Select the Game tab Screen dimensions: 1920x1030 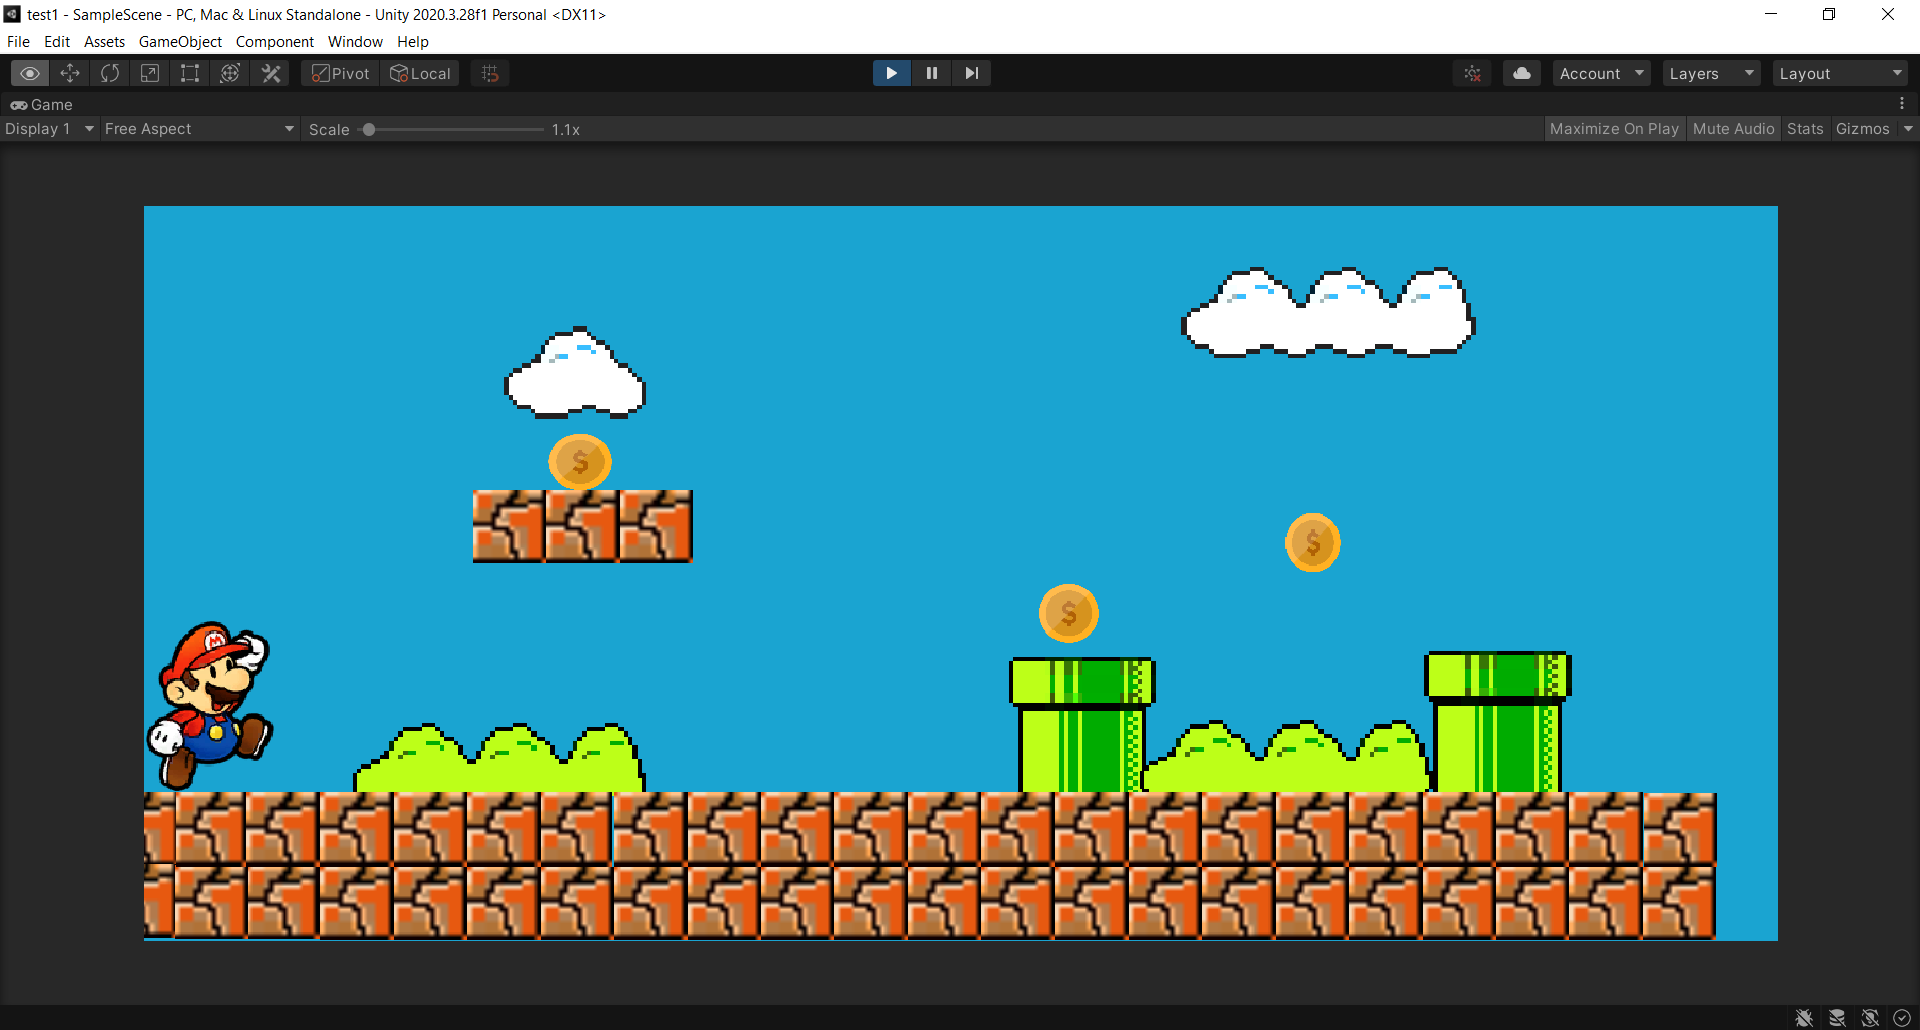[42, 104]
